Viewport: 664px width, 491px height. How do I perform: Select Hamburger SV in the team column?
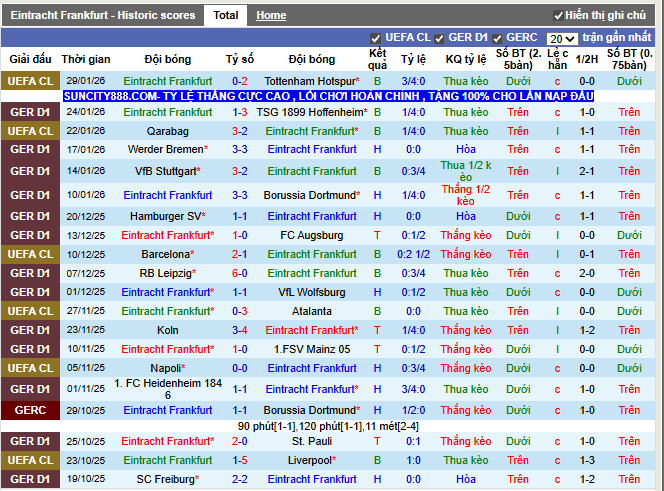point(168,216)
